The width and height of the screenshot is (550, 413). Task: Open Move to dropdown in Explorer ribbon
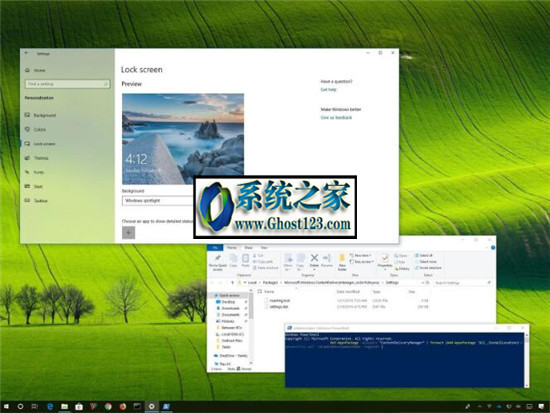pos(288,262)
